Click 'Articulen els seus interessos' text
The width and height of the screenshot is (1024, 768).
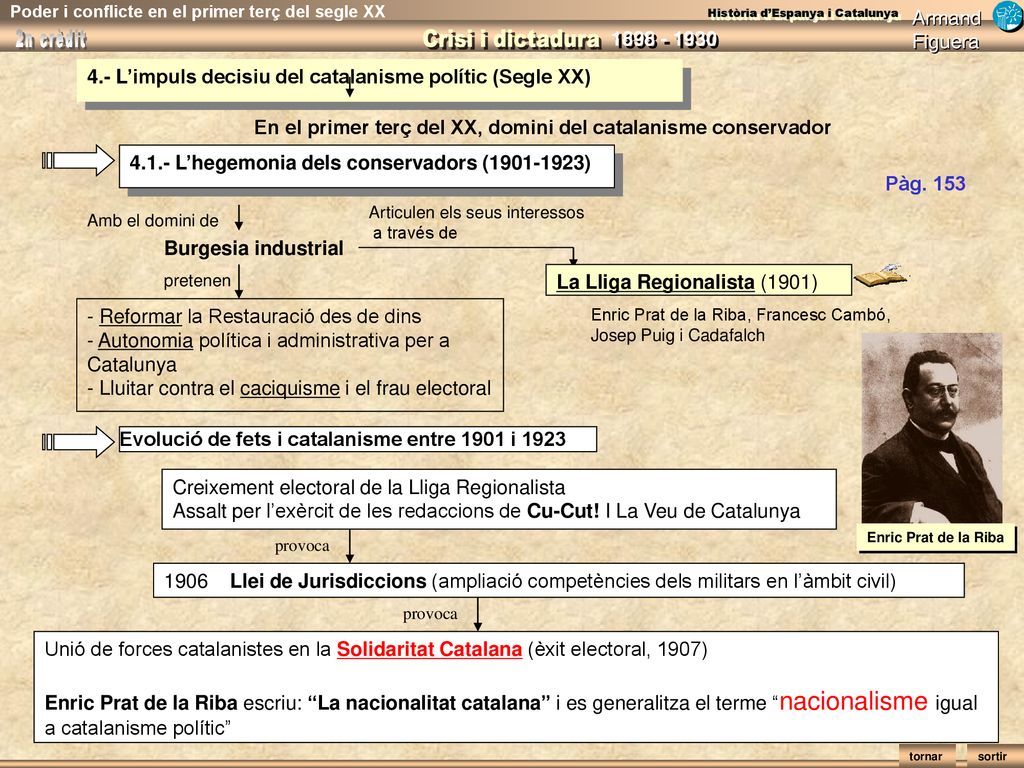476,212
